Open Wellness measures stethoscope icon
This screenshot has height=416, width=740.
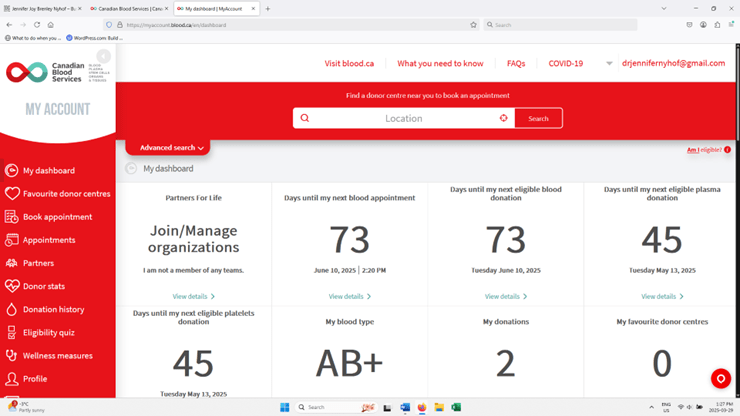(12, 356)
